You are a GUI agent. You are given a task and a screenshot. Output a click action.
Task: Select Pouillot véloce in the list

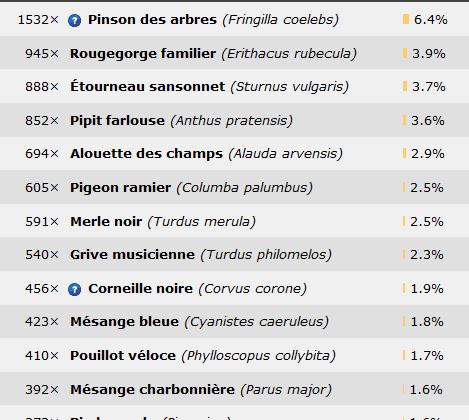[123, 356]
